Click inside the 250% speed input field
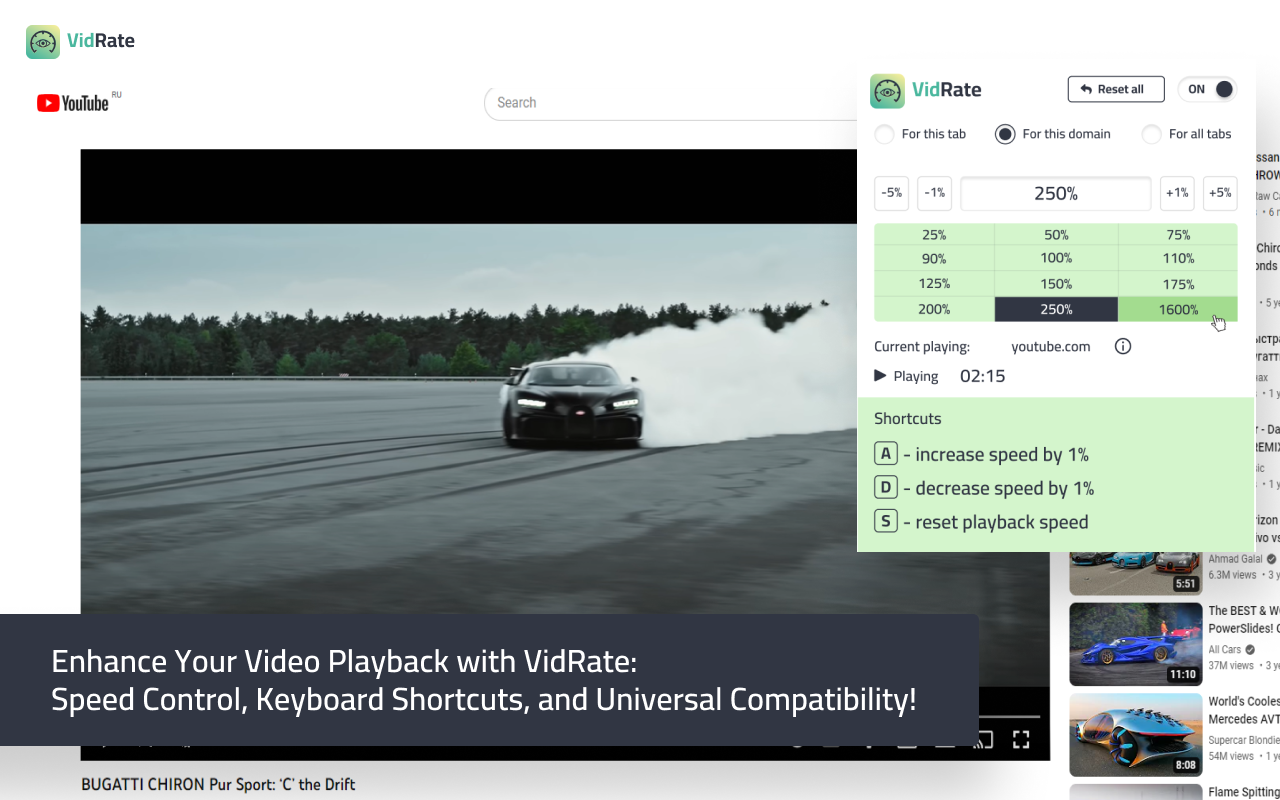The width and height of the screenshot is (1280, 800). (1056, 193)
